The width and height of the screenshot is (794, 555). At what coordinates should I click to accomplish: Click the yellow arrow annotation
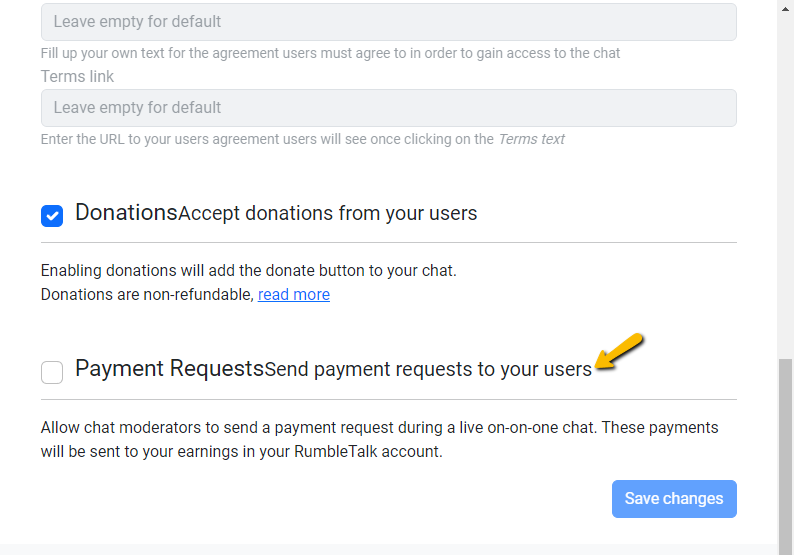point(620,352)
